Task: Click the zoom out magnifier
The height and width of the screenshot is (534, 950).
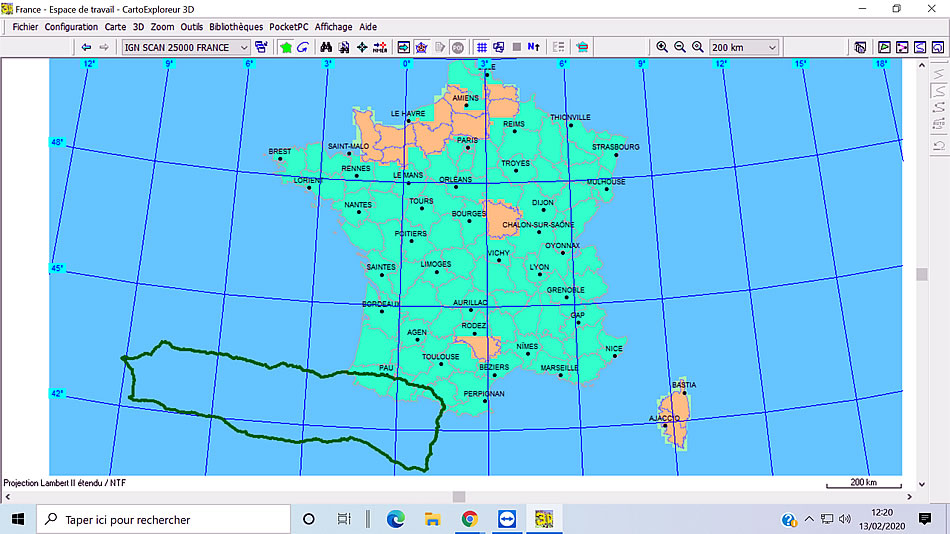Action: click(680, 47)
